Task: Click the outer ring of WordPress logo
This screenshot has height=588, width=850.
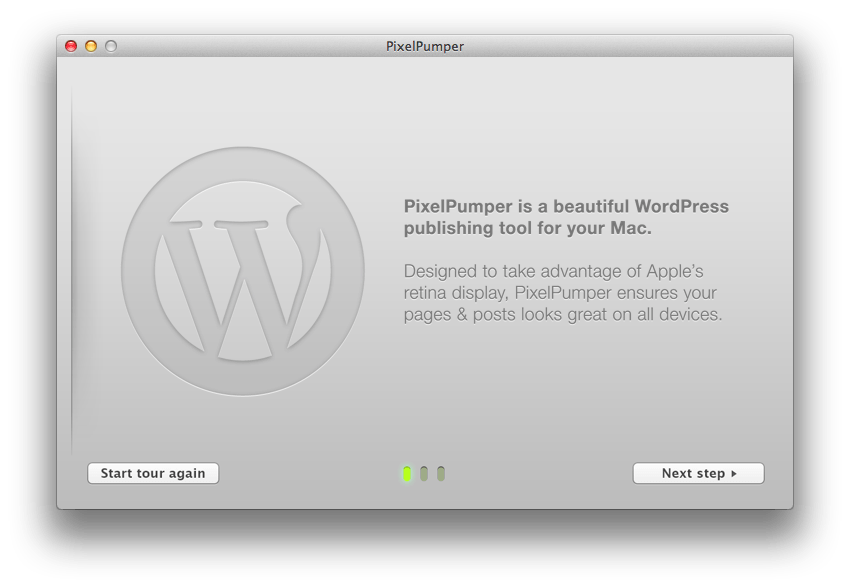Action: 137,271
